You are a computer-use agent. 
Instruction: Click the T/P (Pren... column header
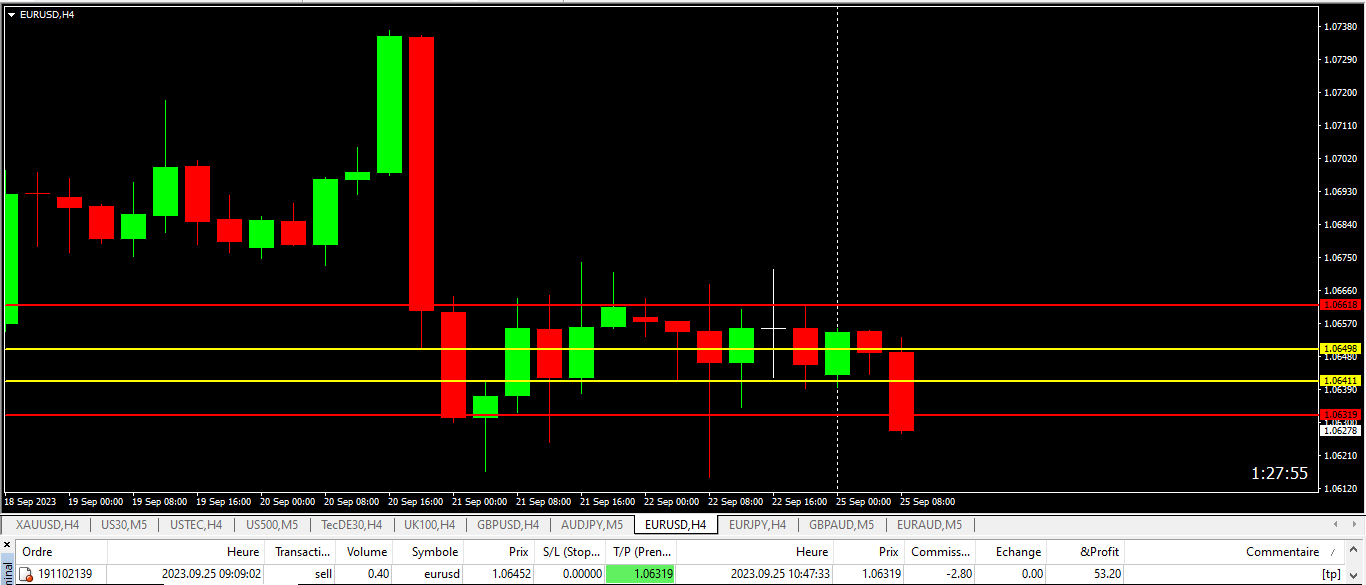pos(641,551)
